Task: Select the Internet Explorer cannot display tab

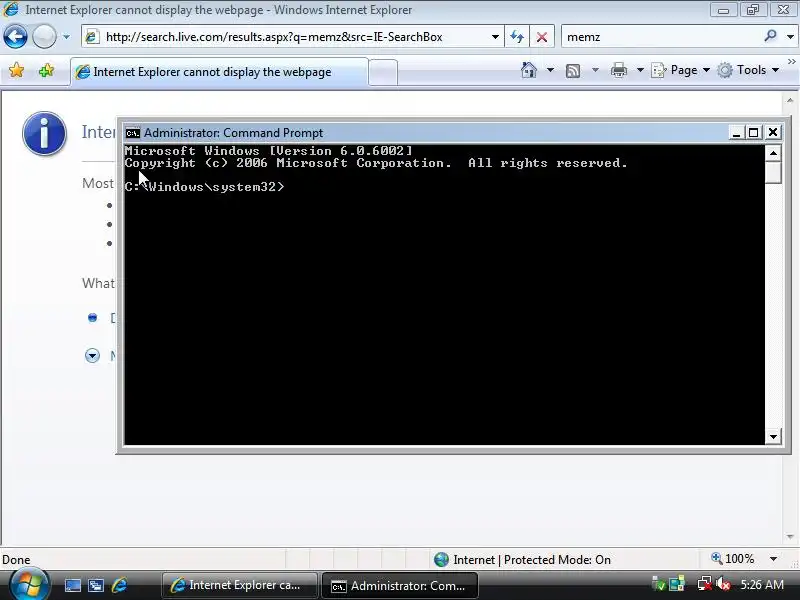Action: point(218,72)
